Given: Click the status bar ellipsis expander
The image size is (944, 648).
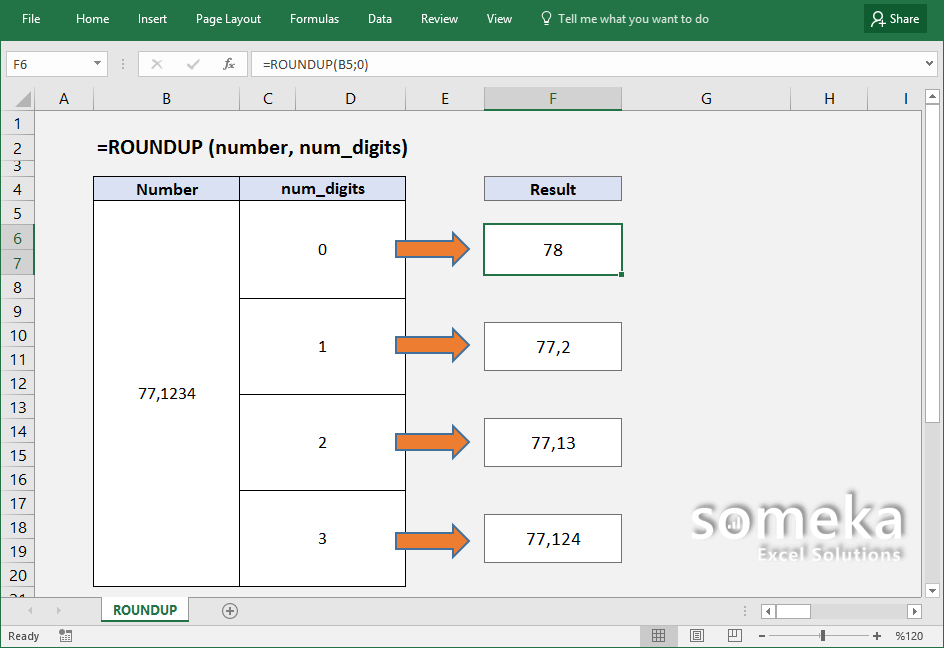Looking at the screenshot, I should click(x=744, y=610).
